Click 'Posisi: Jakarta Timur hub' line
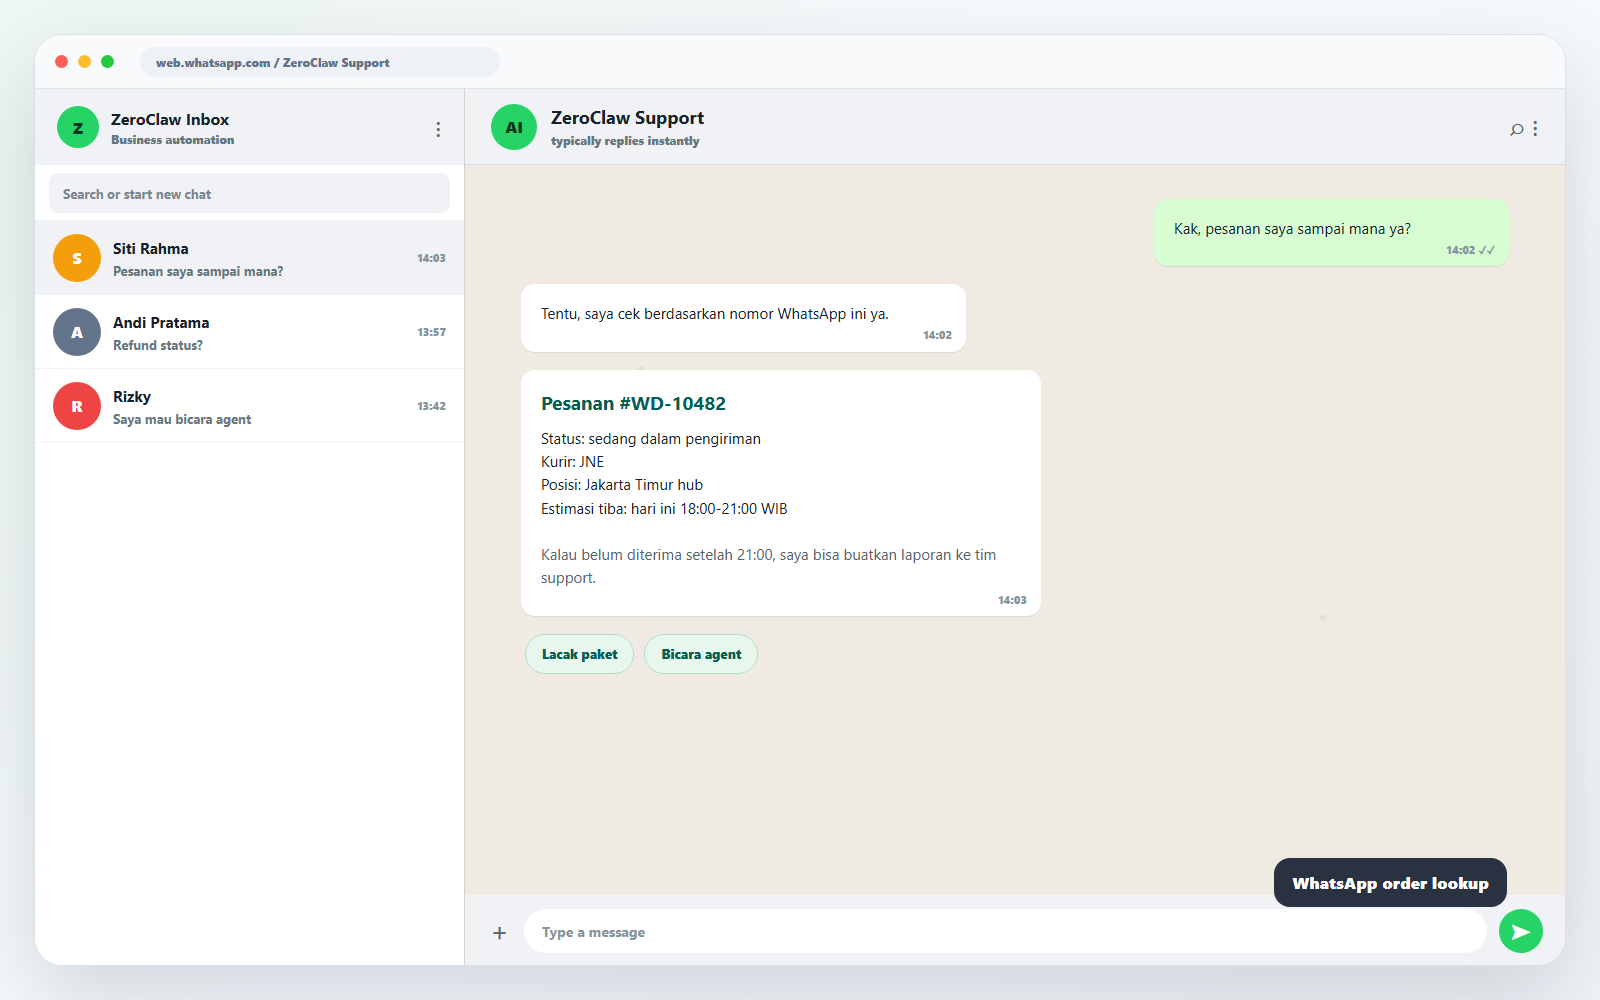This screenshot has width=1600, height=1000. [x=622, y=485]
